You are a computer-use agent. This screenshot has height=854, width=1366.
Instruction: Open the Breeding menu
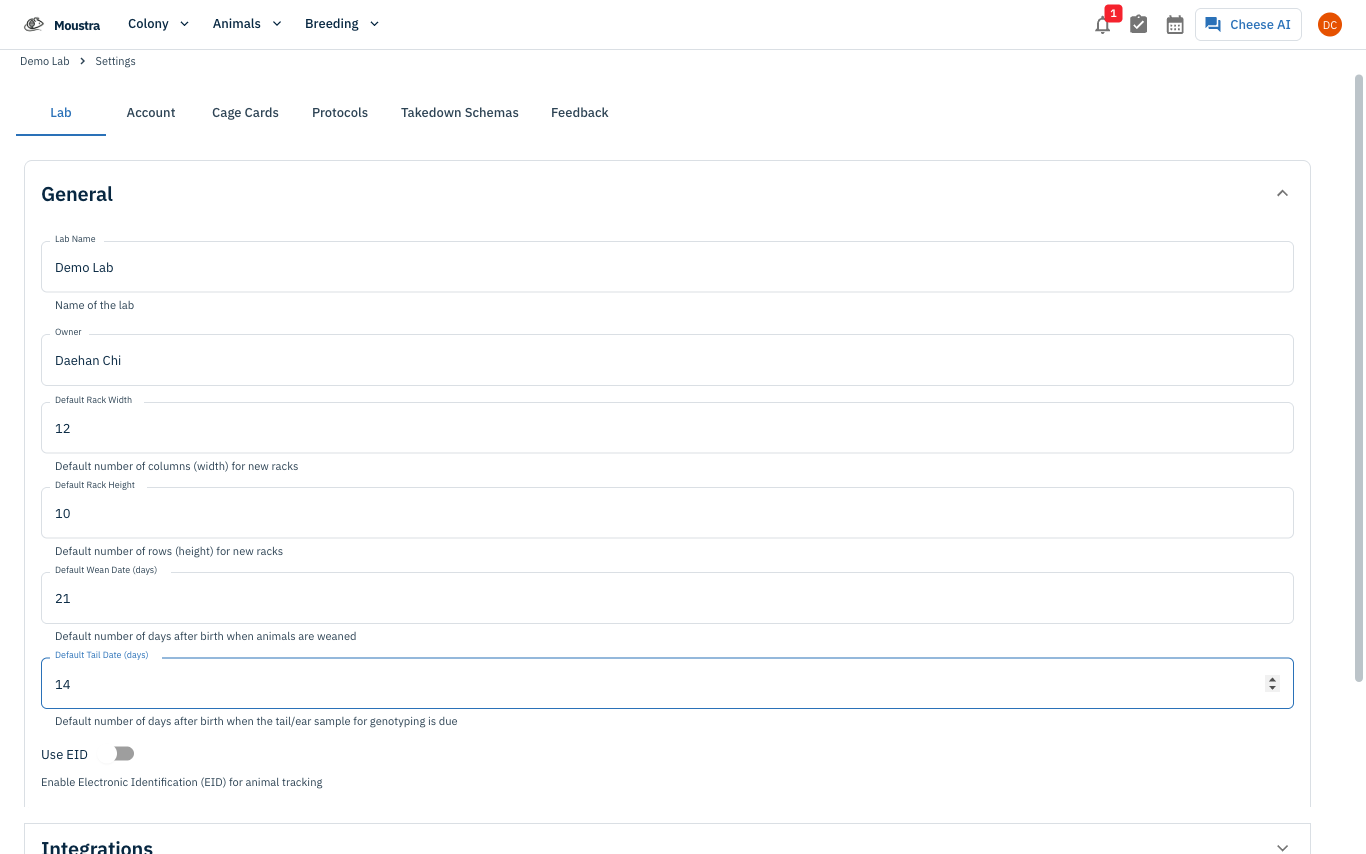pos(342,24)
